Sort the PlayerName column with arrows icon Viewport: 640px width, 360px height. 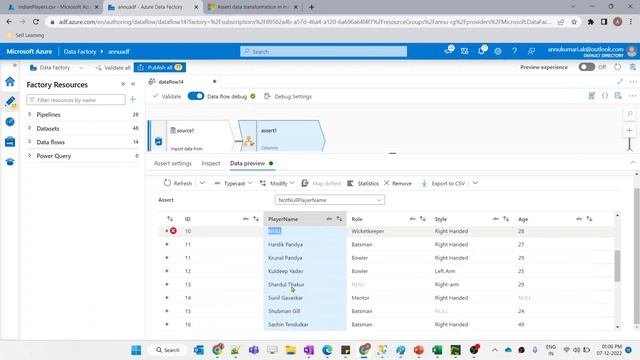339,219
